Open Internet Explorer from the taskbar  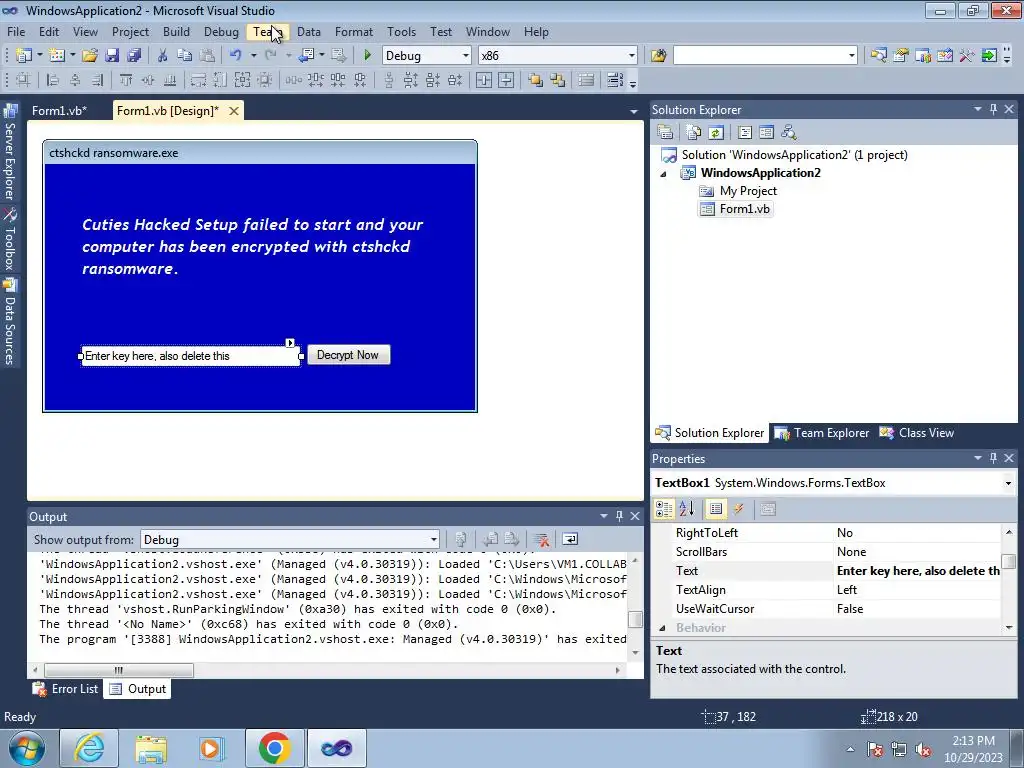(88, 748)
